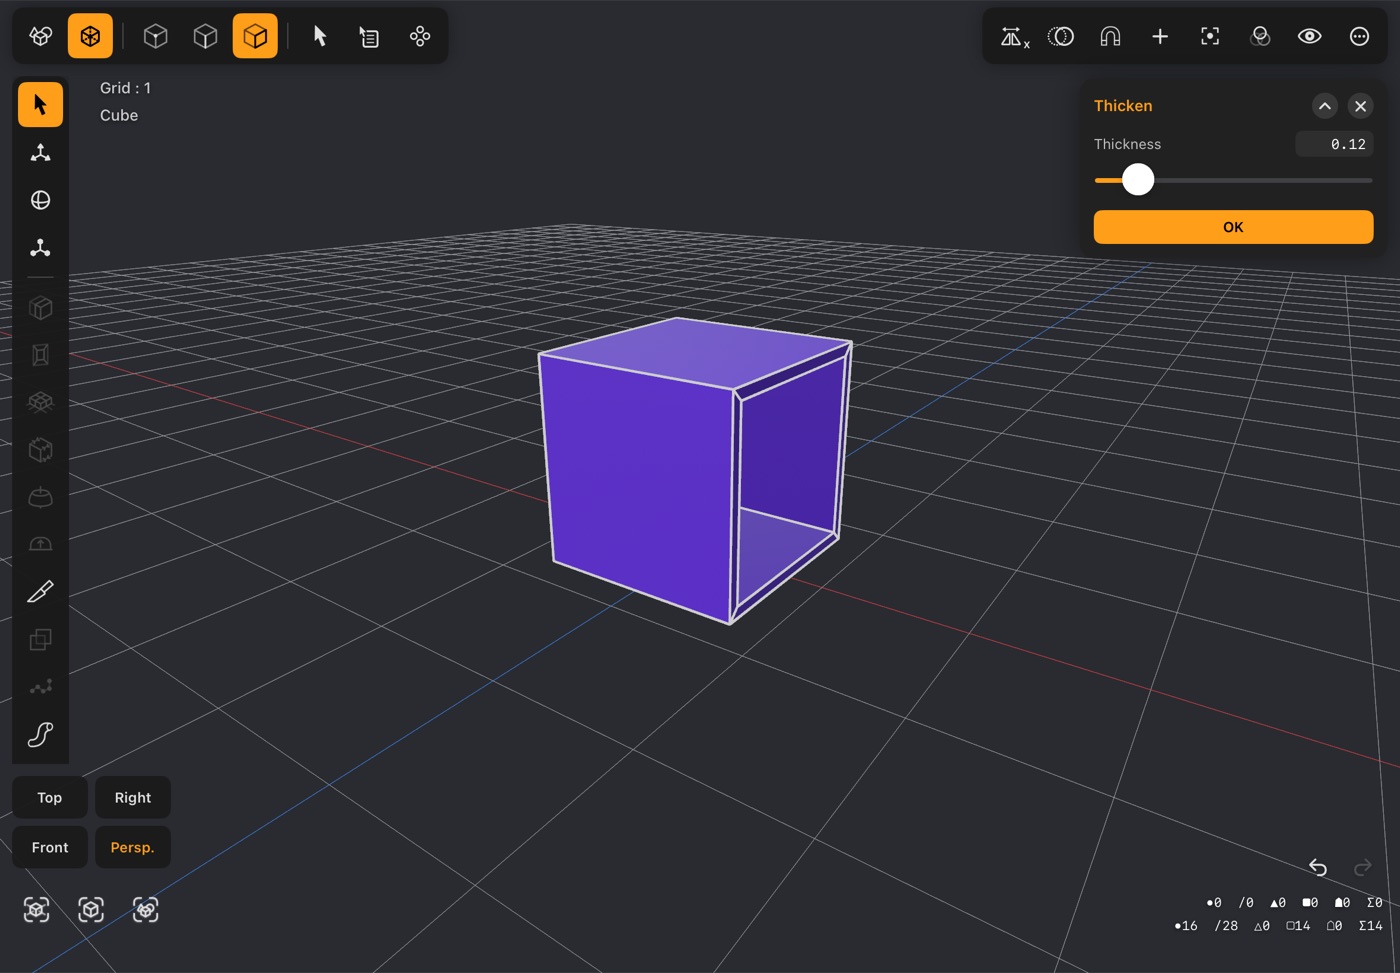Switch to Front view
Screen dimensions: 1400x973
pyautogui.click(x=50, y=847)
